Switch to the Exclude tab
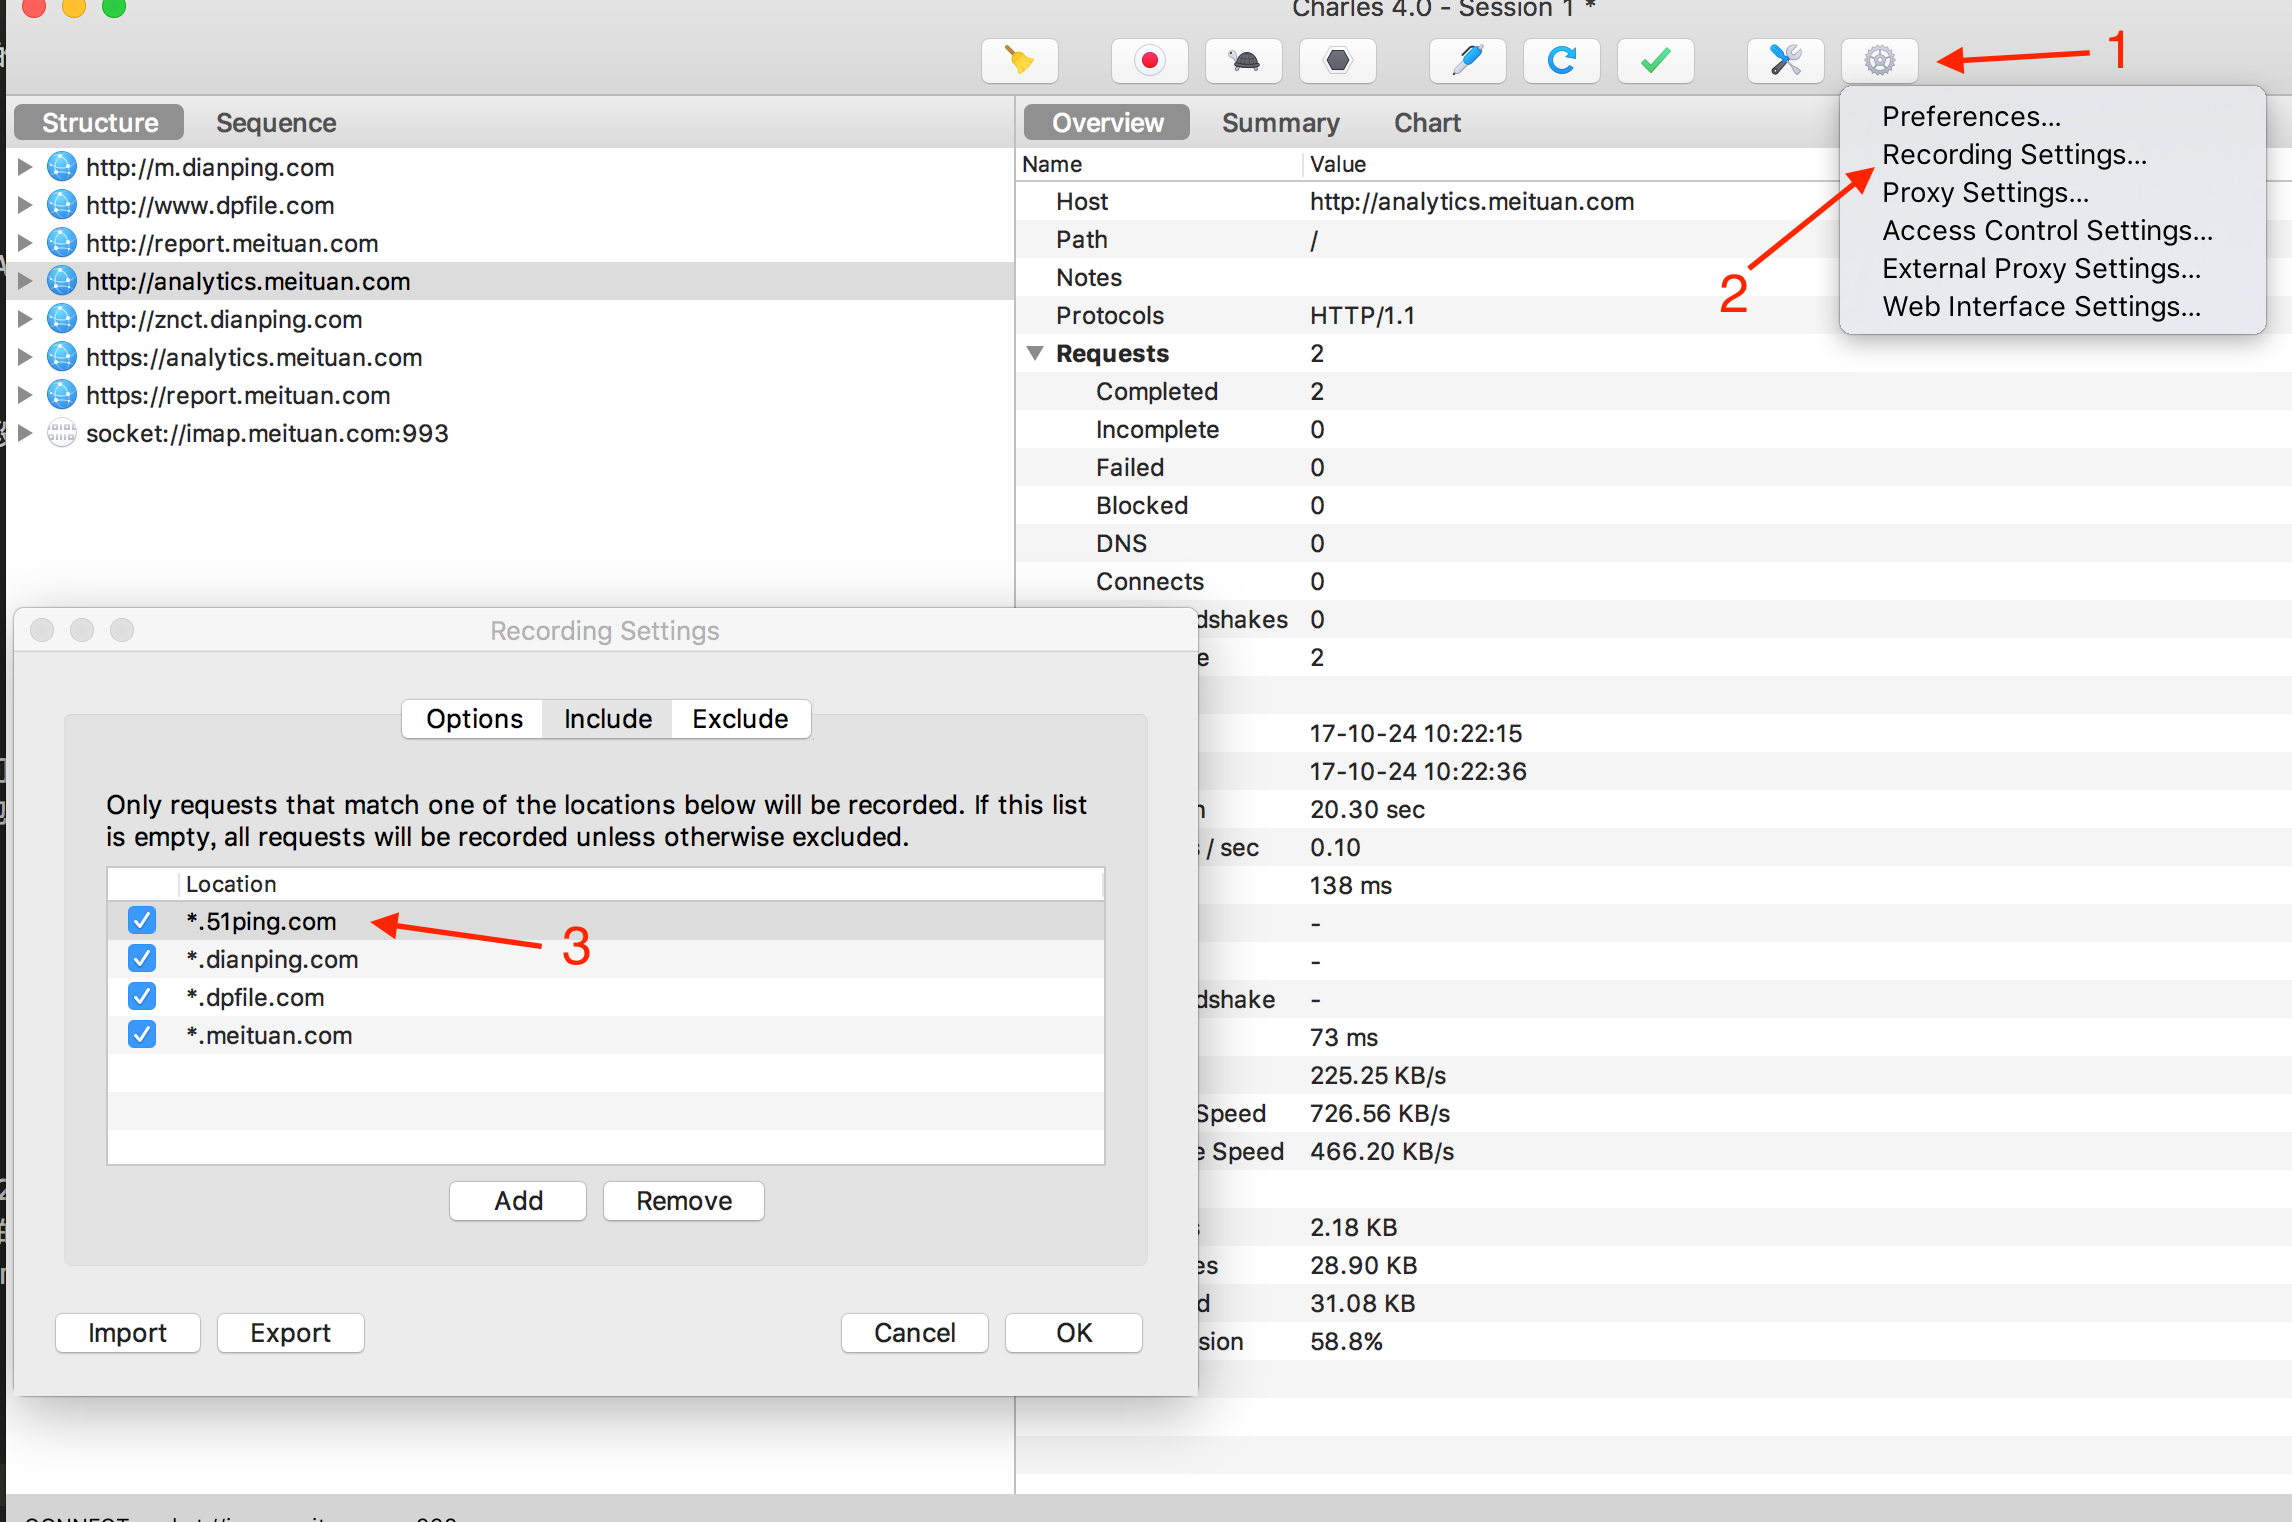Image resolution: width=2292 pixels, height=1522 pixels. (740, 718)
